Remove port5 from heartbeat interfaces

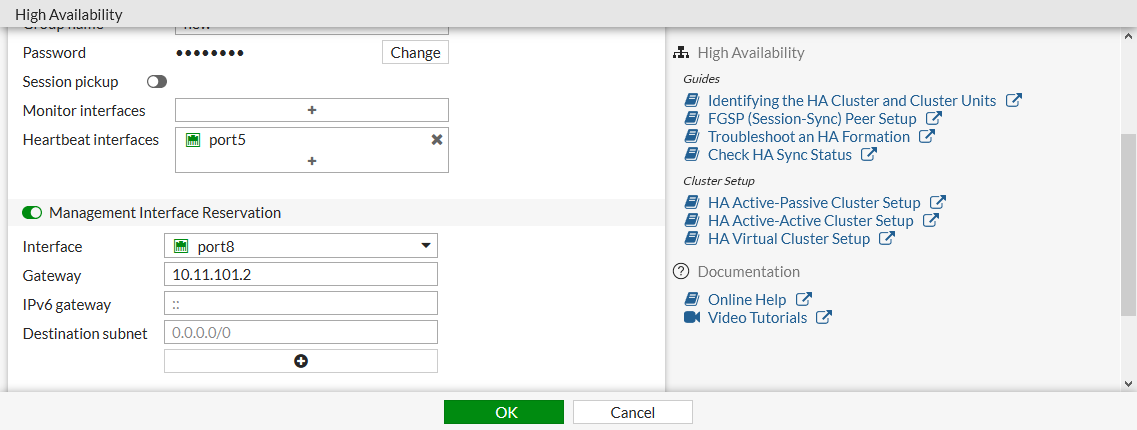tap(437, 140)
